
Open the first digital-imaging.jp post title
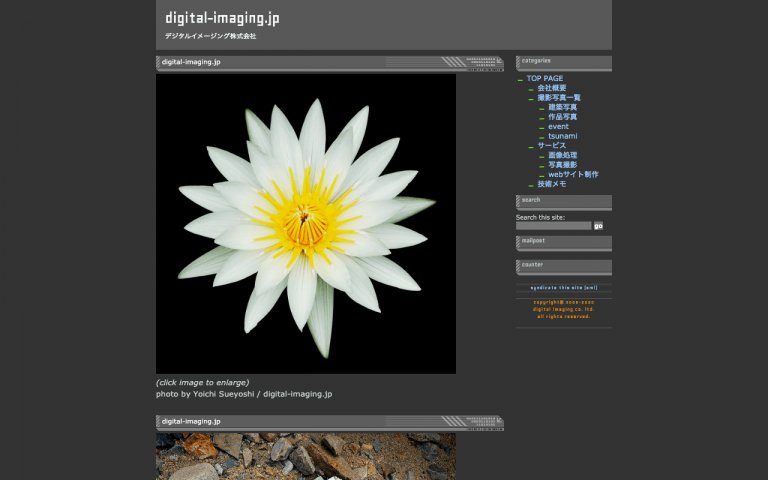click(x=191, y=62)
